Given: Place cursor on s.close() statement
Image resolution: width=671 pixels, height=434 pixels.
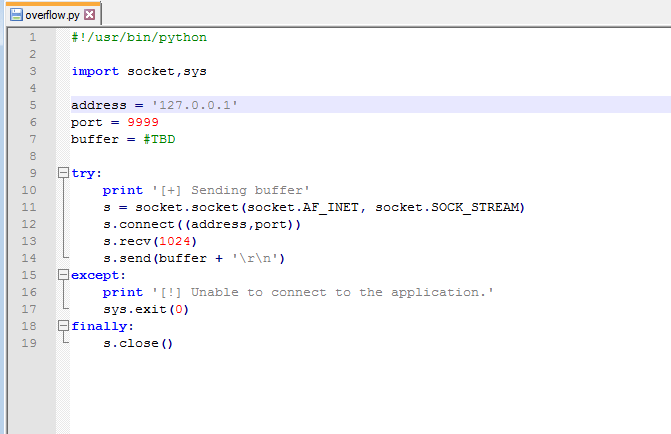Looking at the screenshot, I should 137,343.
